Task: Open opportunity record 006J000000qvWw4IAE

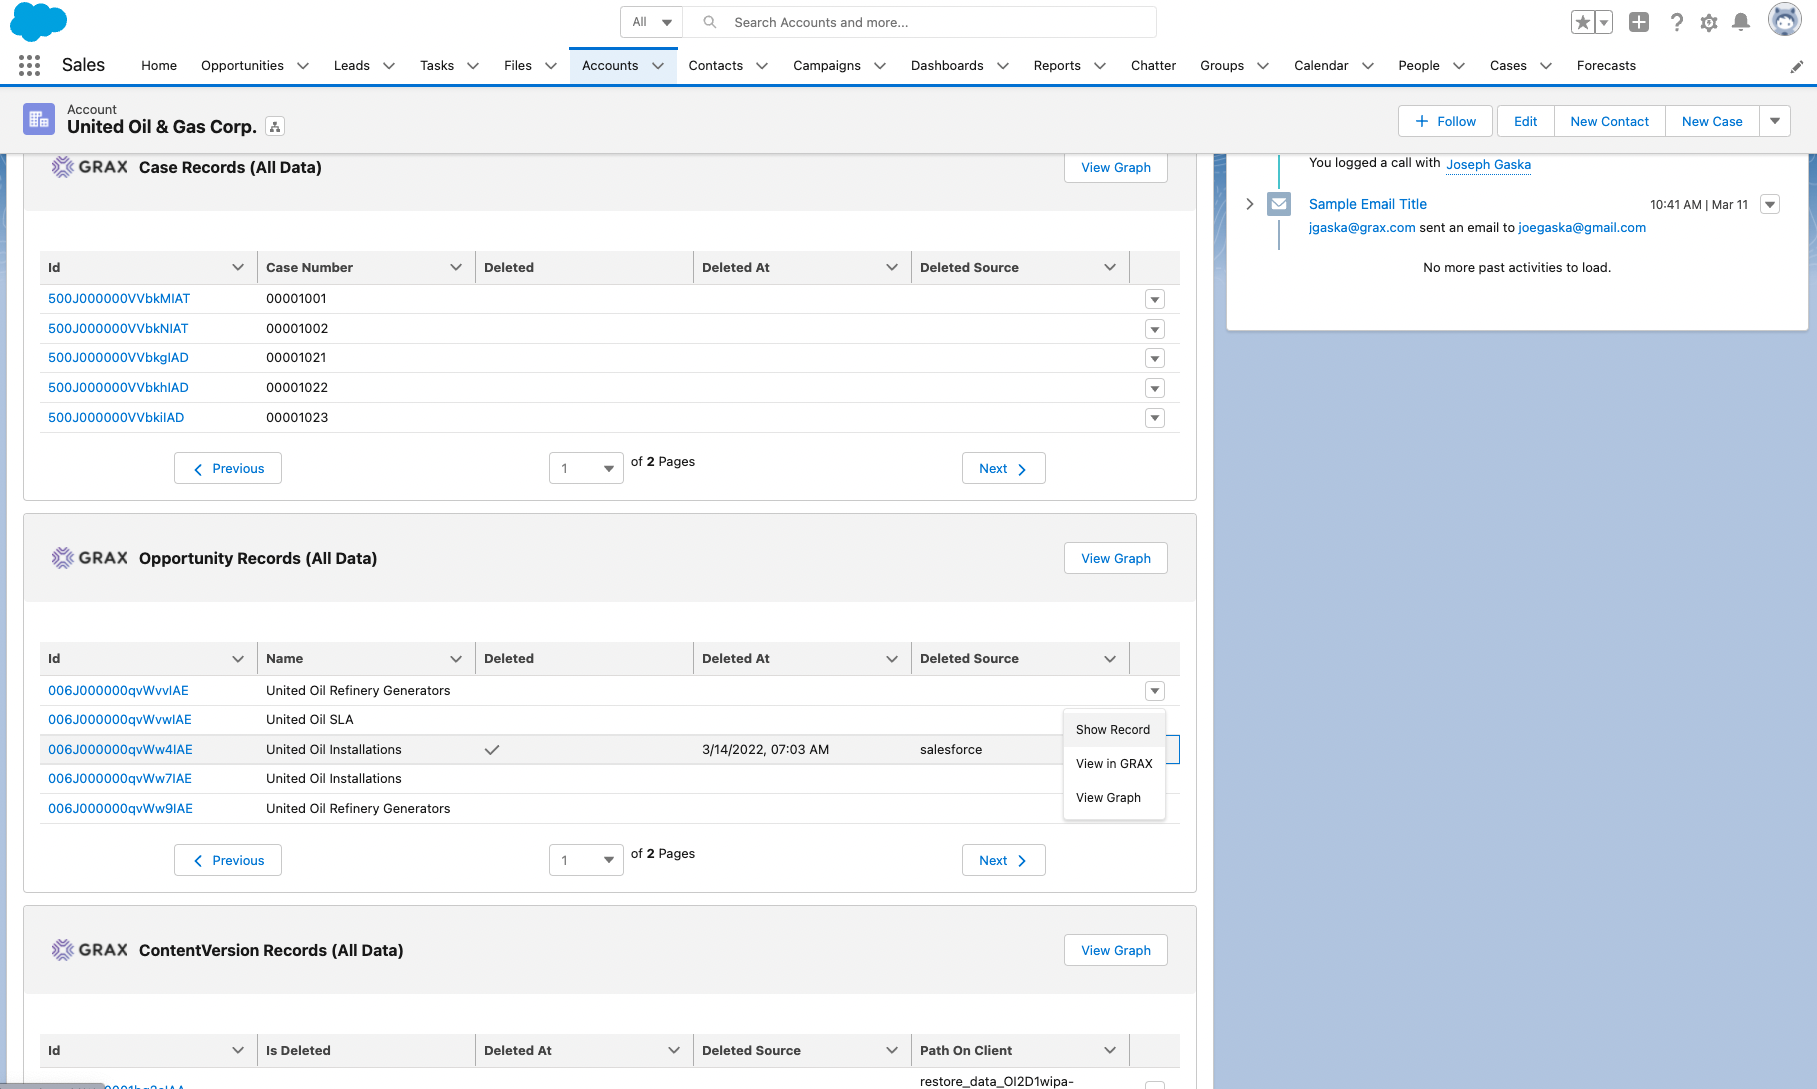Action: (x=120, y=750)
